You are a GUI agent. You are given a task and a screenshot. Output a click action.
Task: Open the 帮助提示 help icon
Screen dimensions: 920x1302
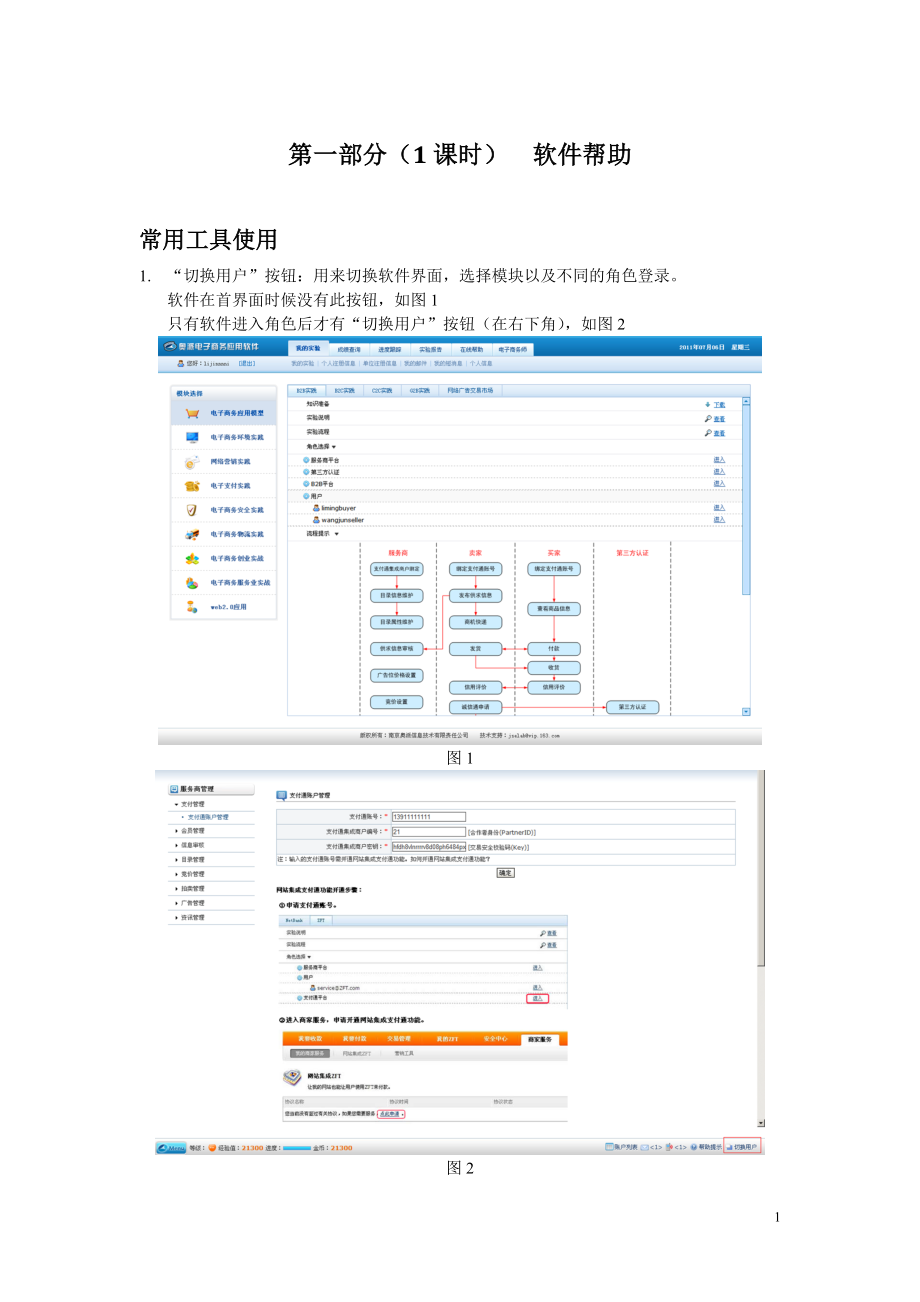(693, 1147)
